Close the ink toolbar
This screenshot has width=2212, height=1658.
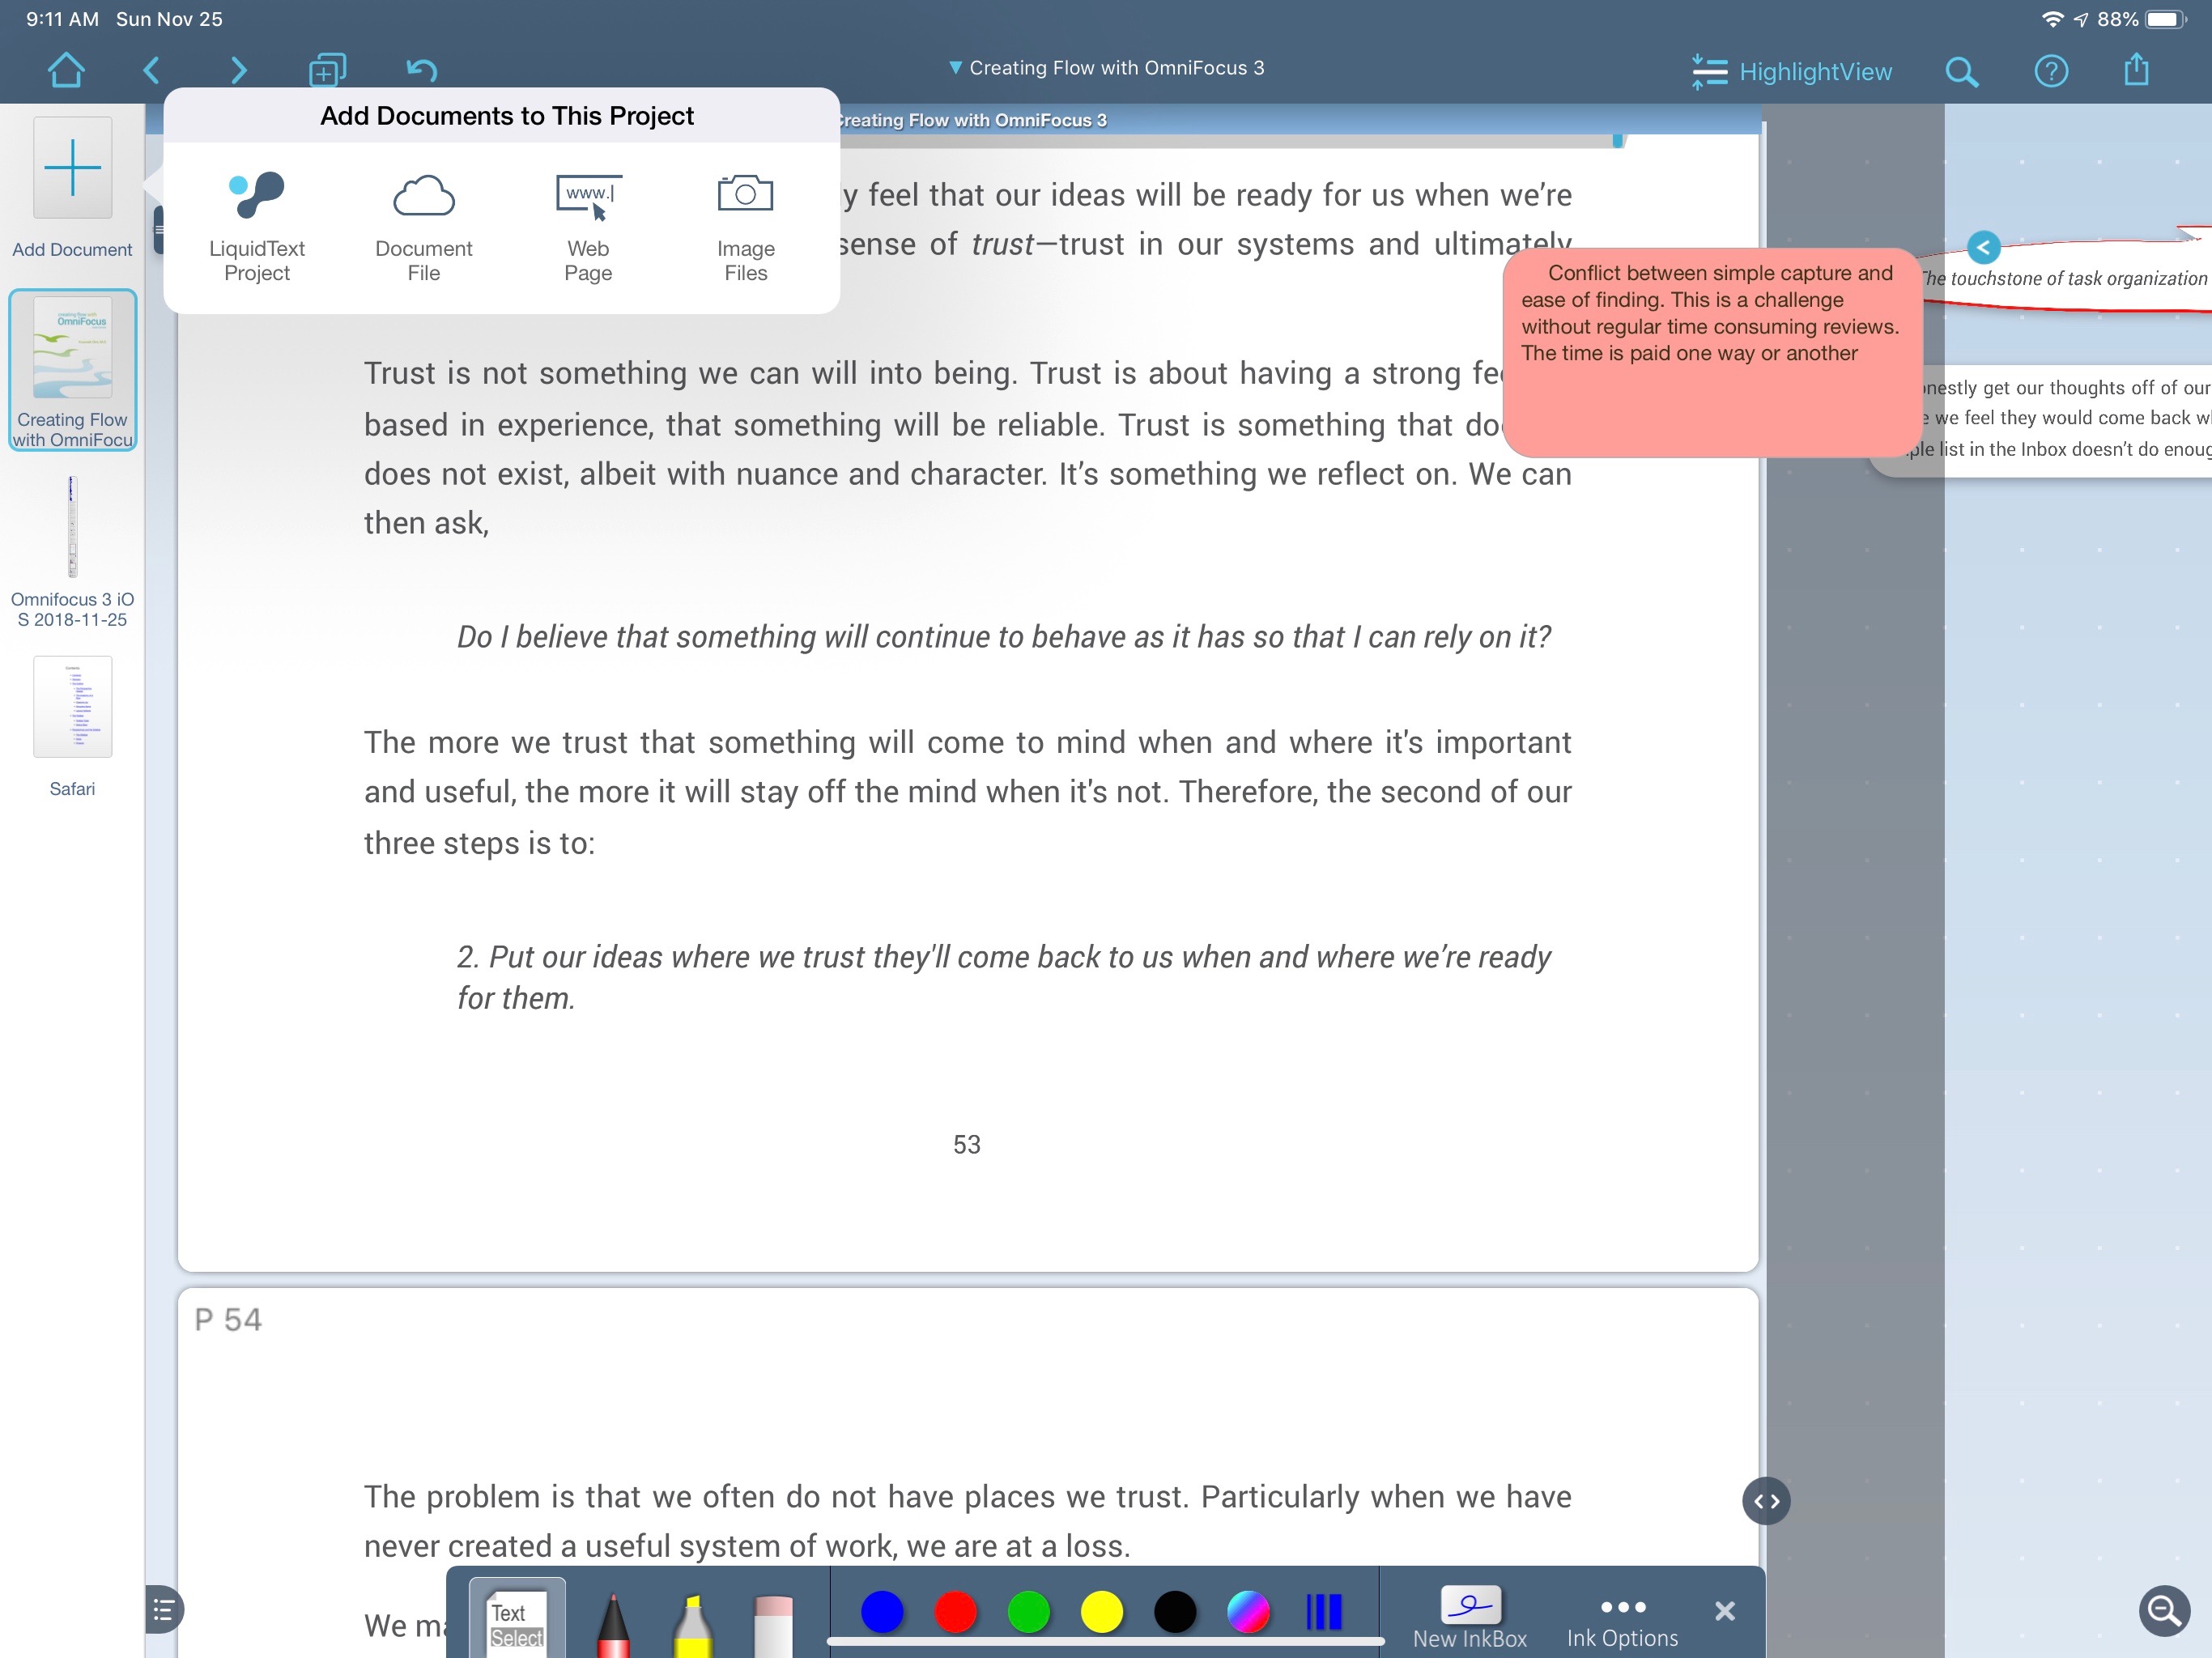[x=1724, y=1611]
